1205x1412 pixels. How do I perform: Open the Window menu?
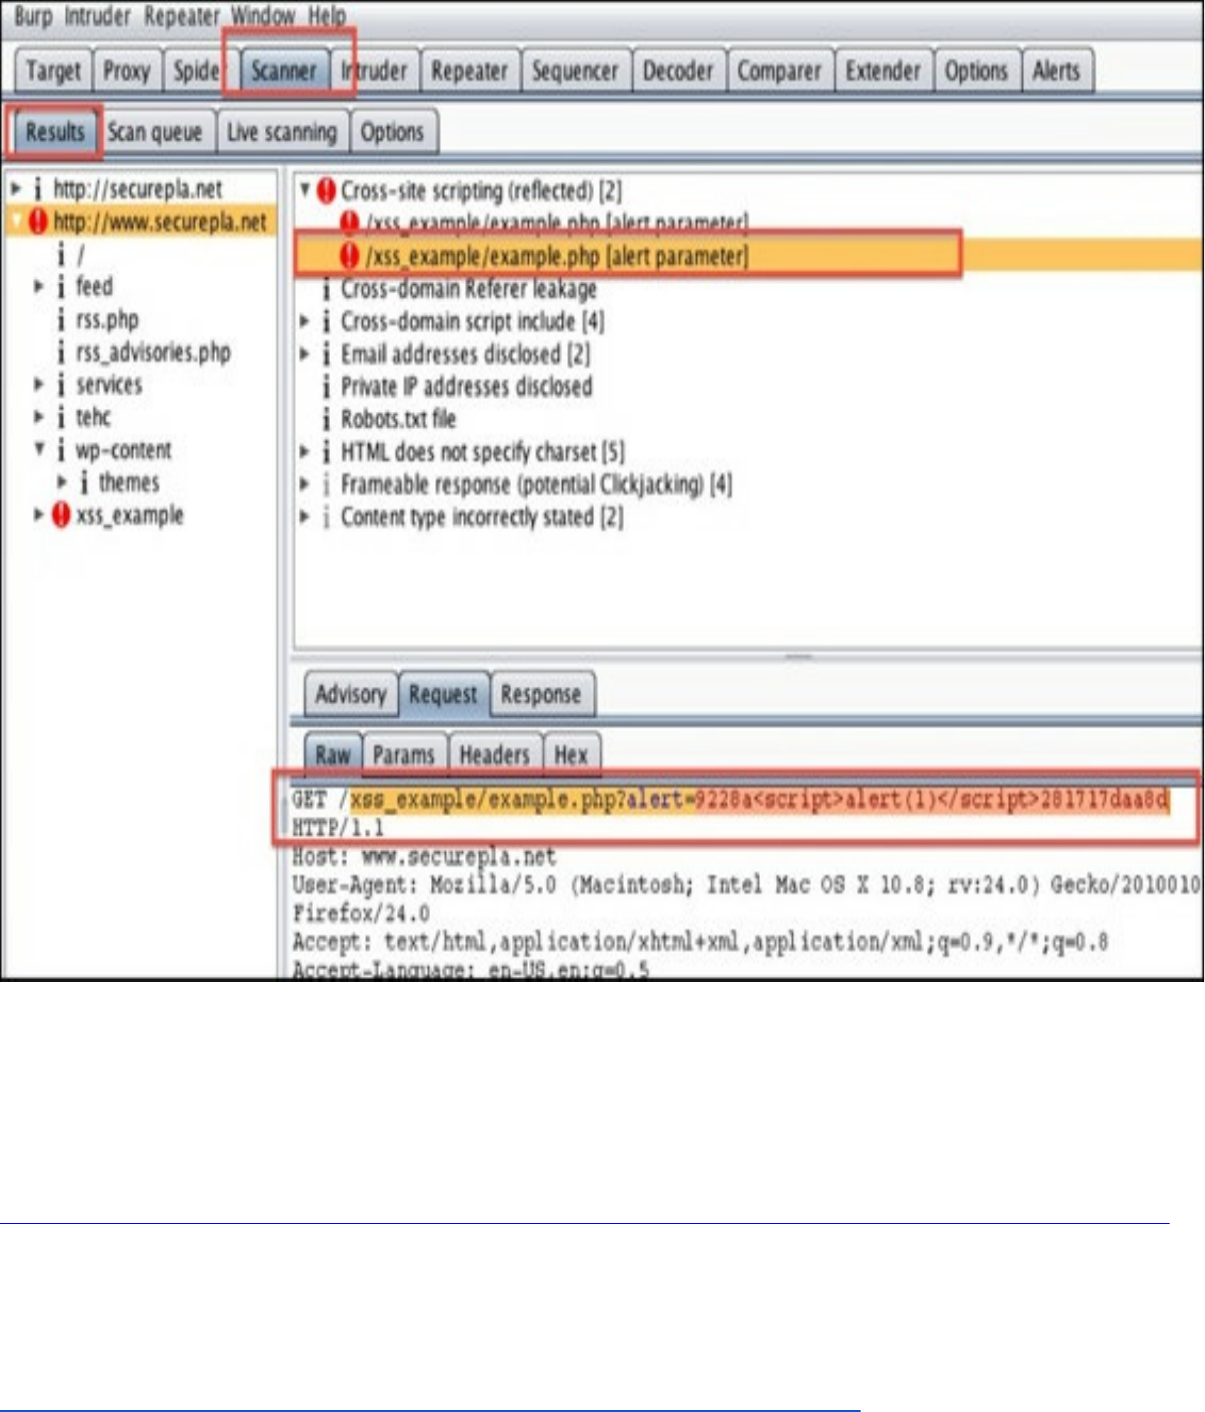[263, 16]
